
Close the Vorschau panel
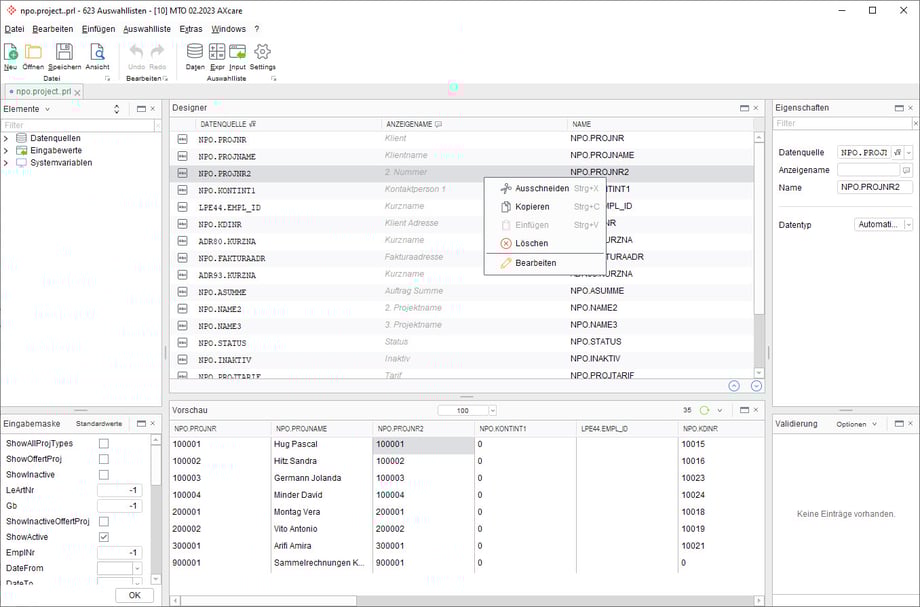click(756, 410)
